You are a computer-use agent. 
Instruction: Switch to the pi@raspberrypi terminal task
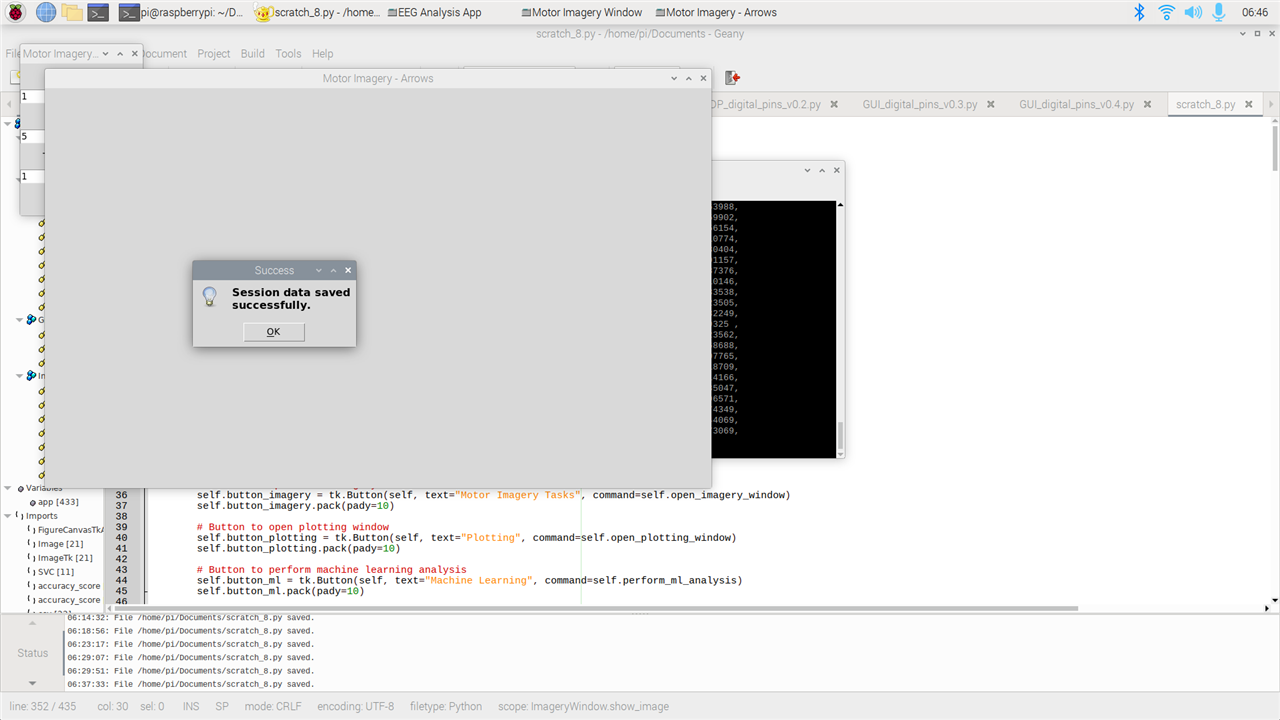[181, 12]
